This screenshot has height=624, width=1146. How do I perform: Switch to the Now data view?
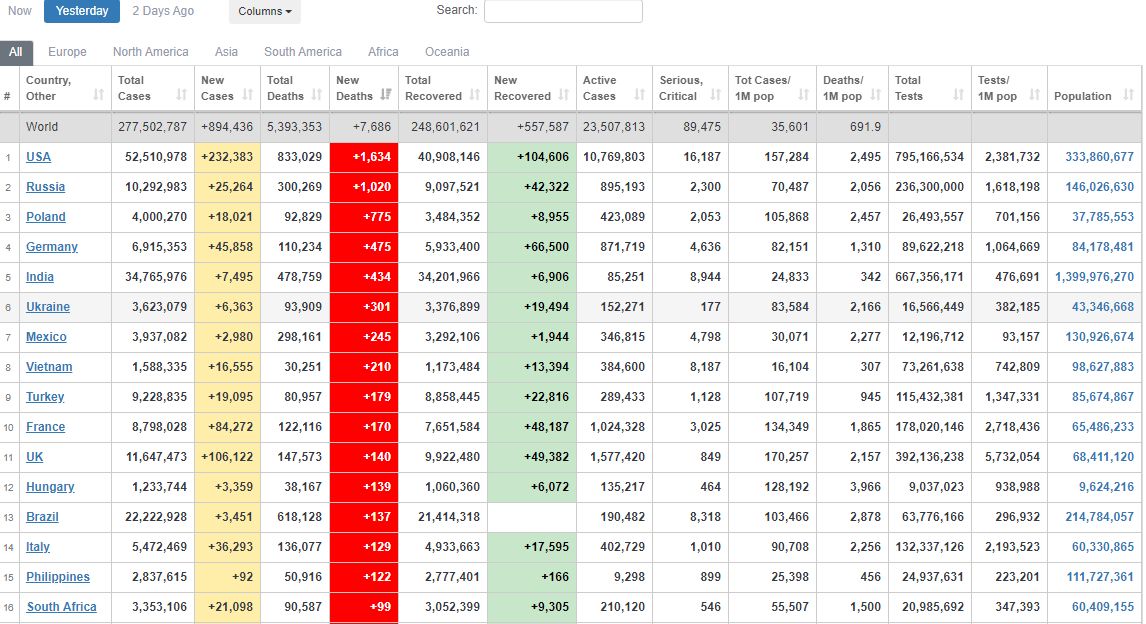20,11
